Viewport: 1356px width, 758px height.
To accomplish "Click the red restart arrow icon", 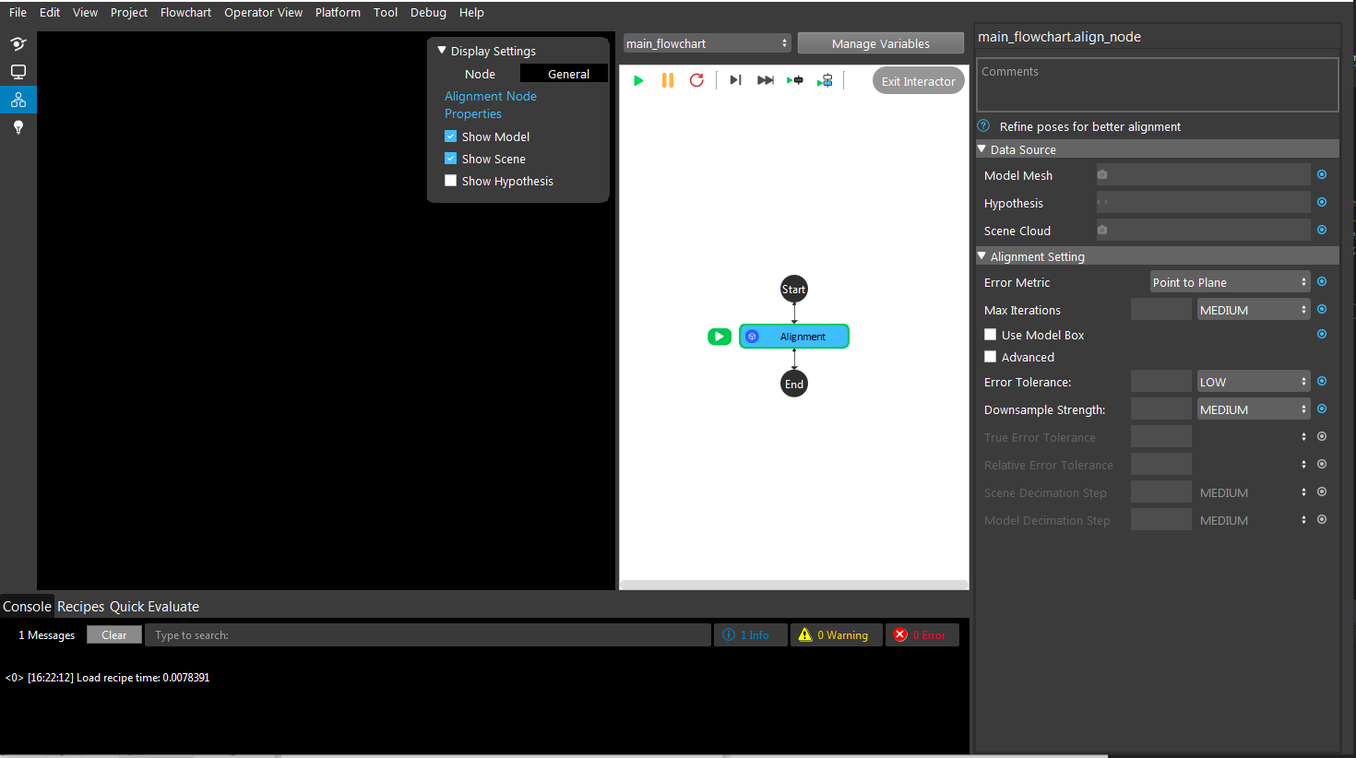I will tap(697, 80).
